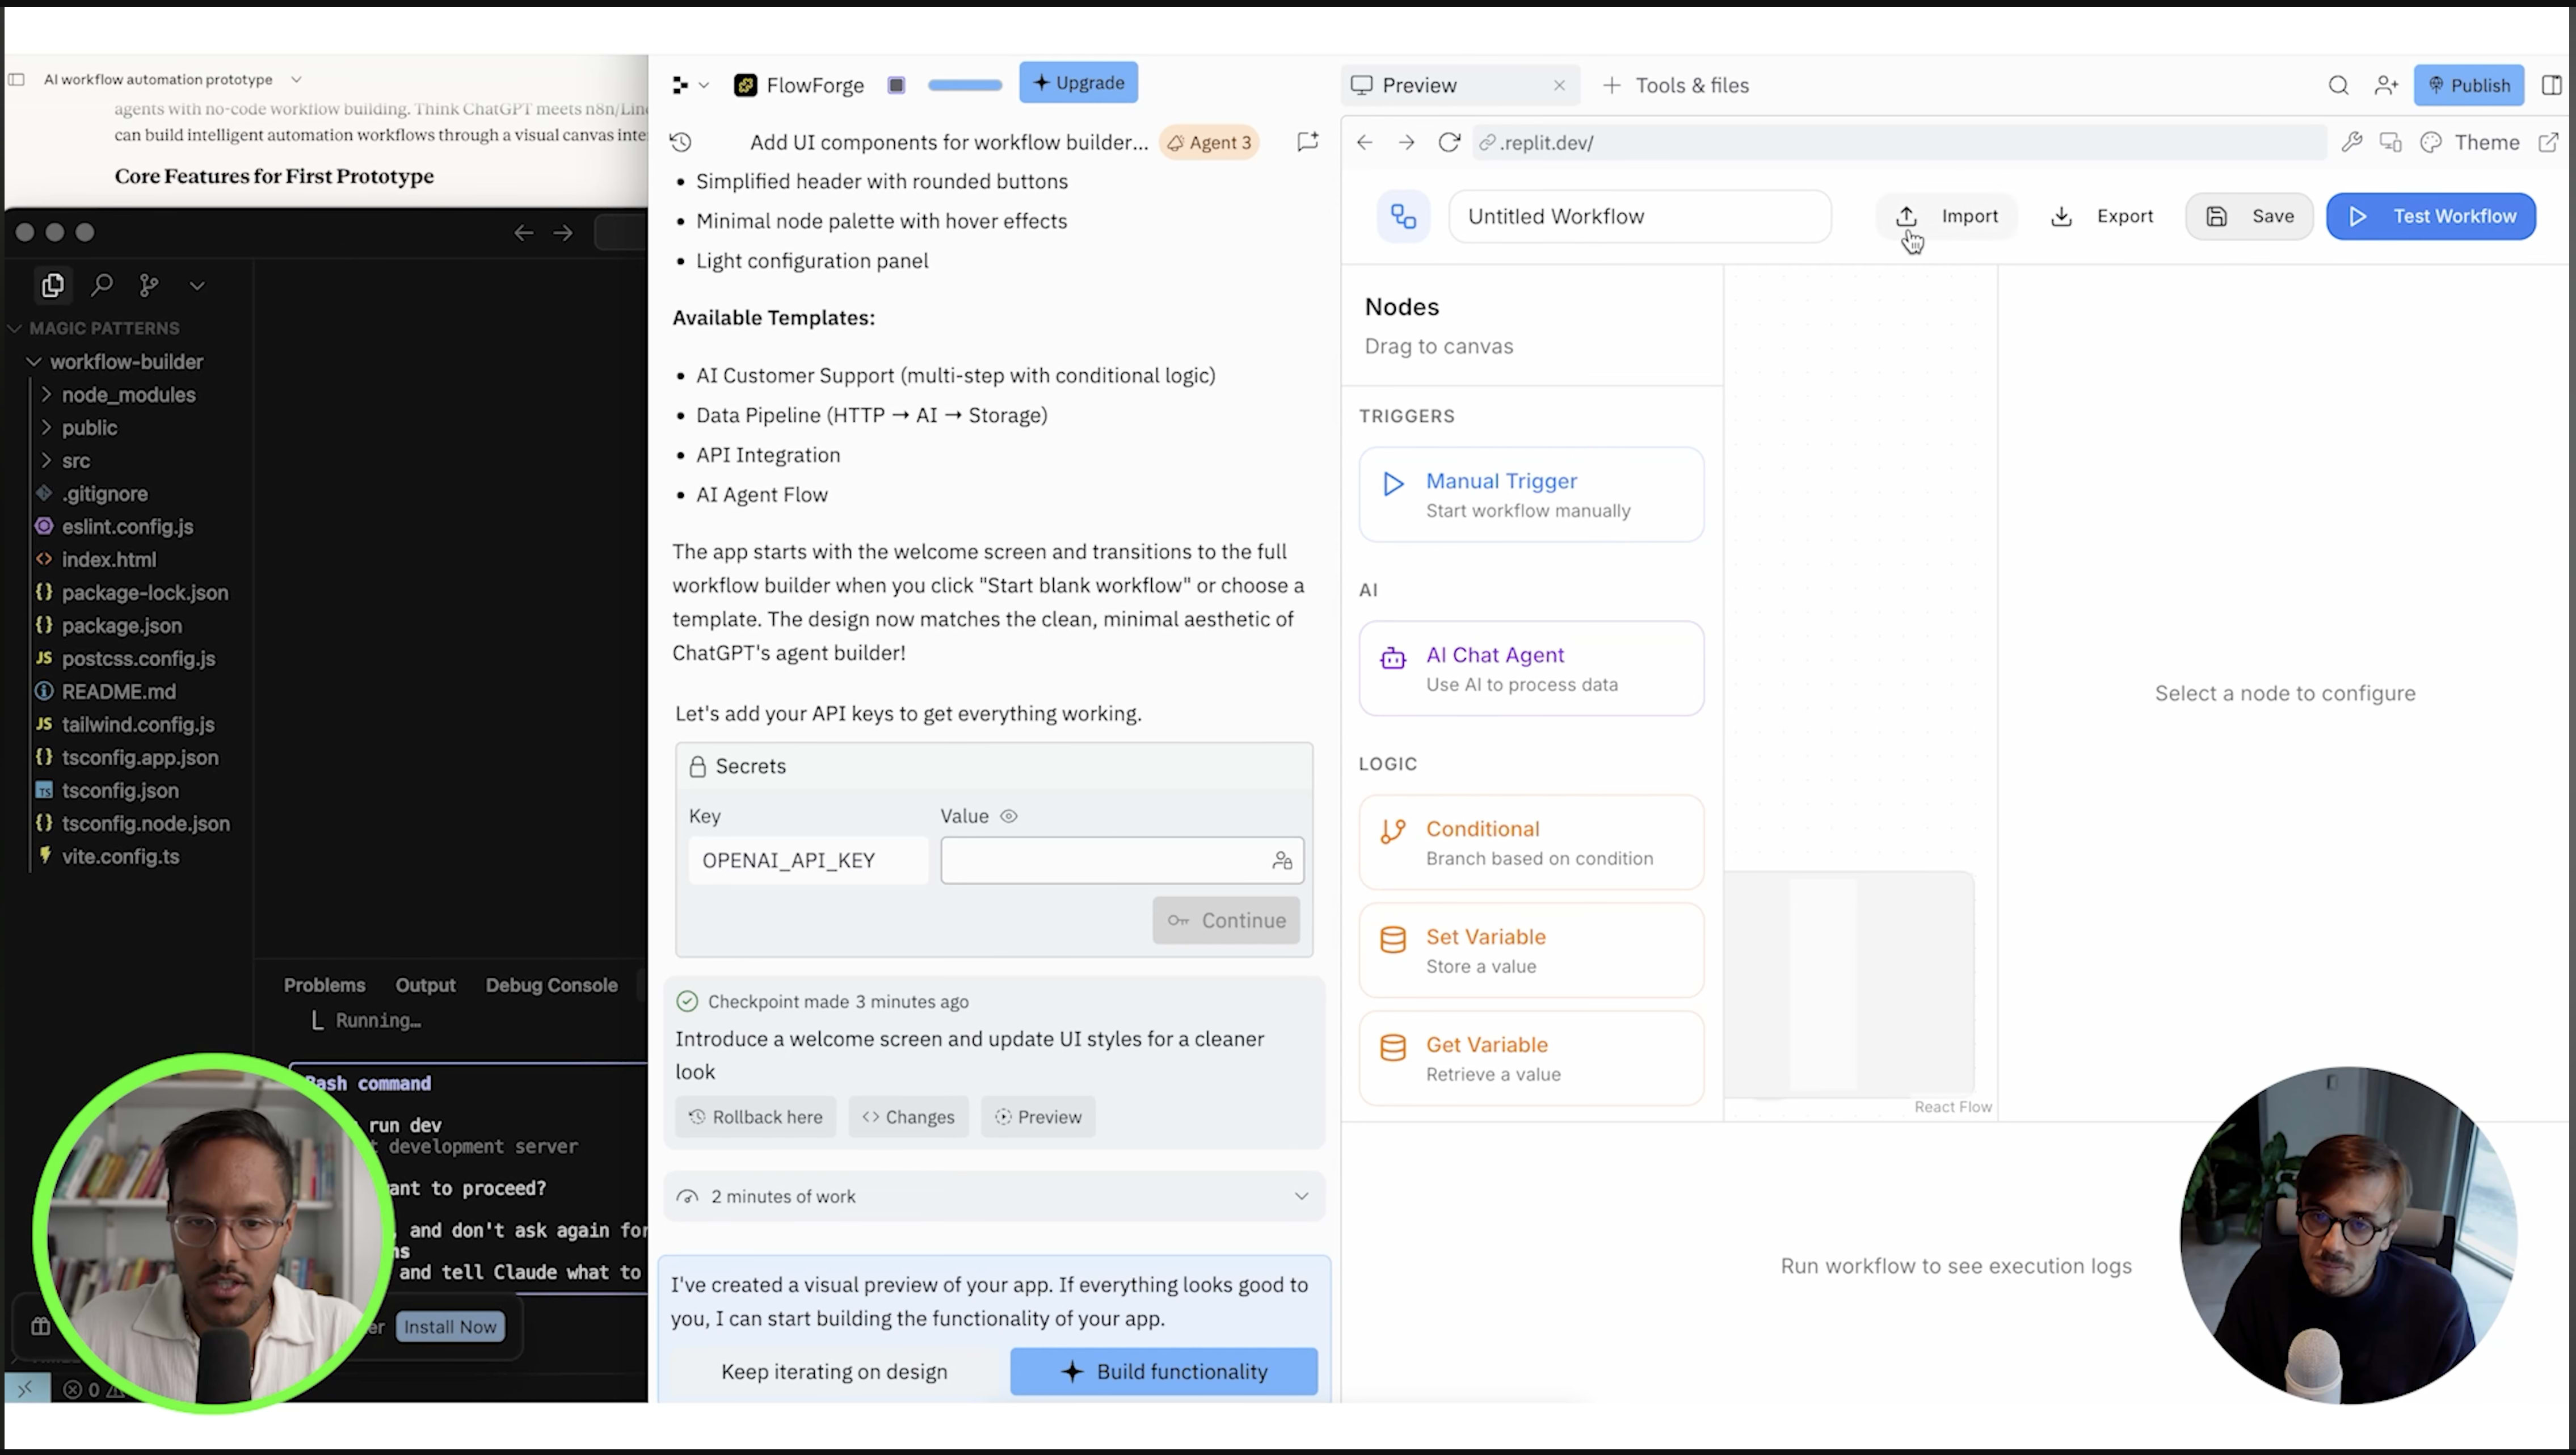
Task: Start a new chat with icon
Action: 1307,142
